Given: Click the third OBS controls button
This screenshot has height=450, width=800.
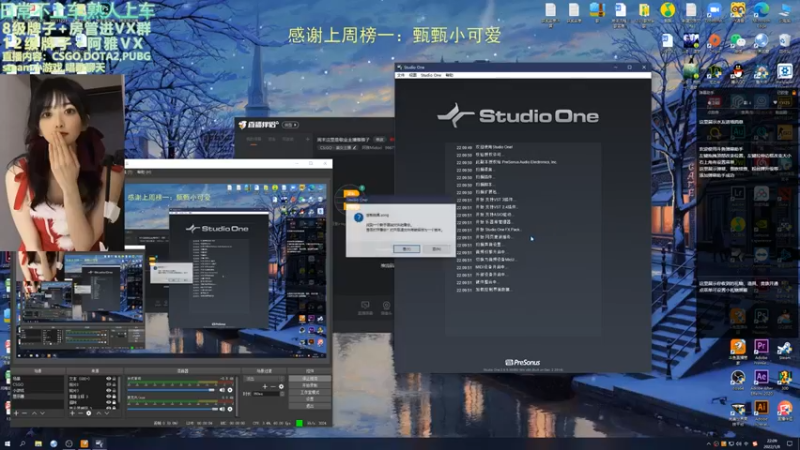Looking at the screenshot, I should tap(310, 392).
